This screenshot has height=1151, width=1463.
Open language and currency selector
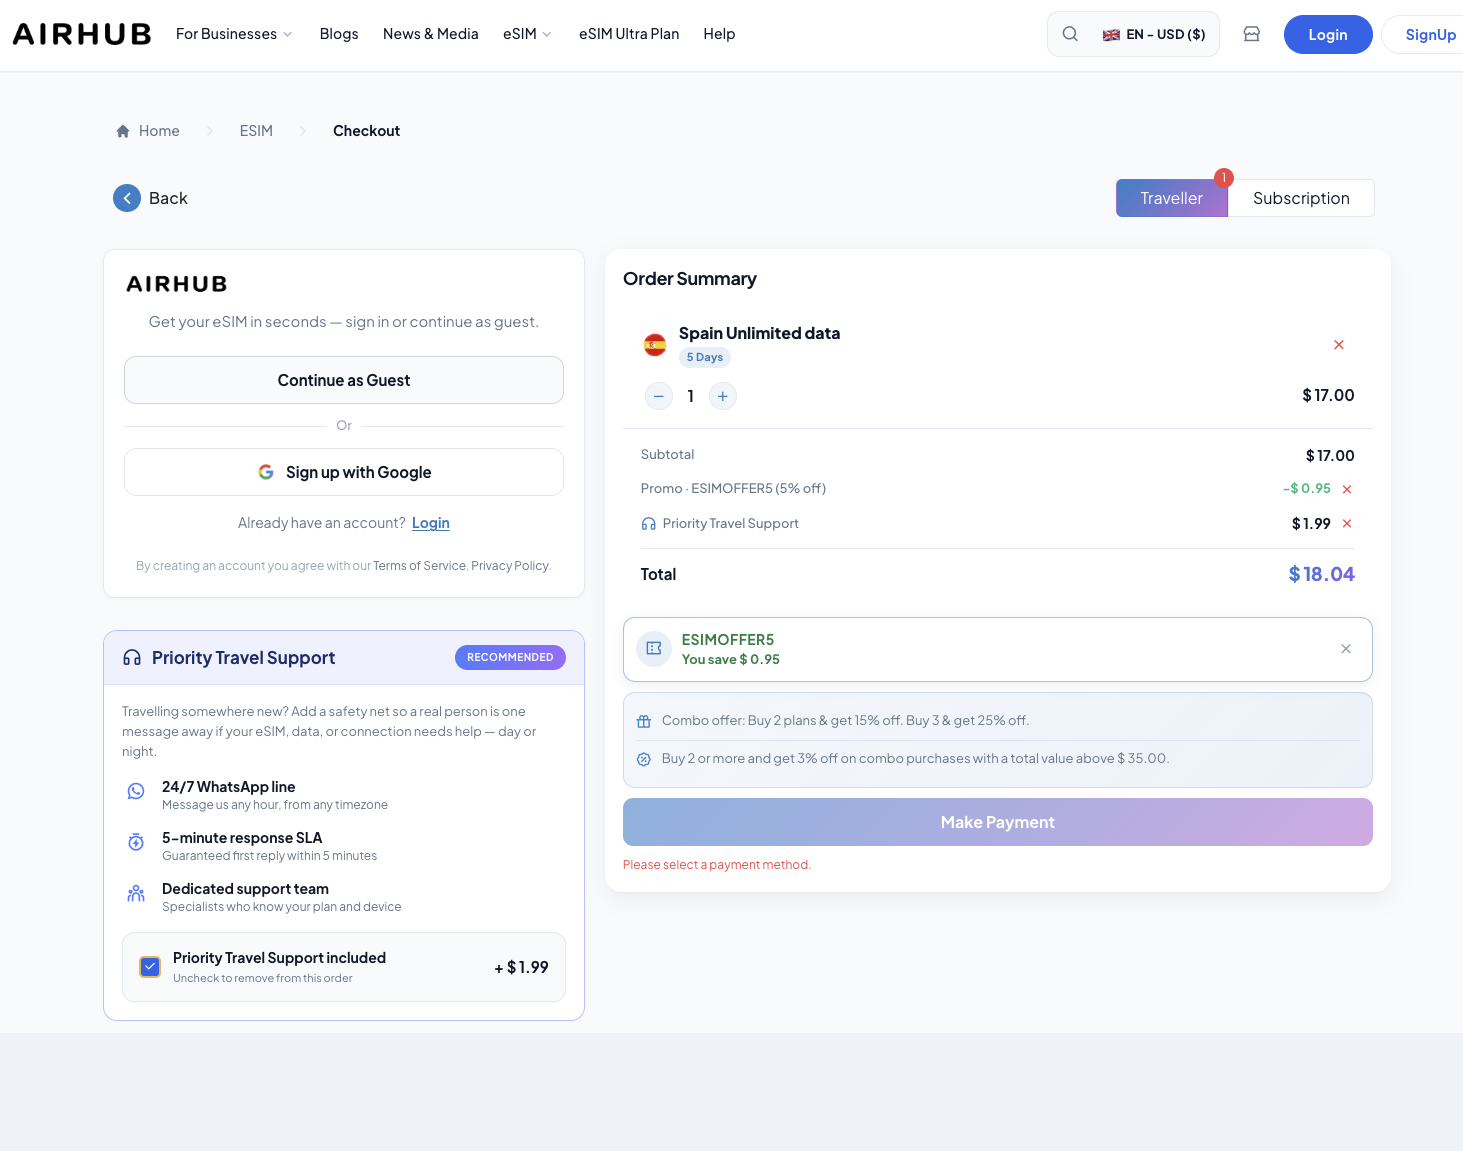pos(1154,34)
